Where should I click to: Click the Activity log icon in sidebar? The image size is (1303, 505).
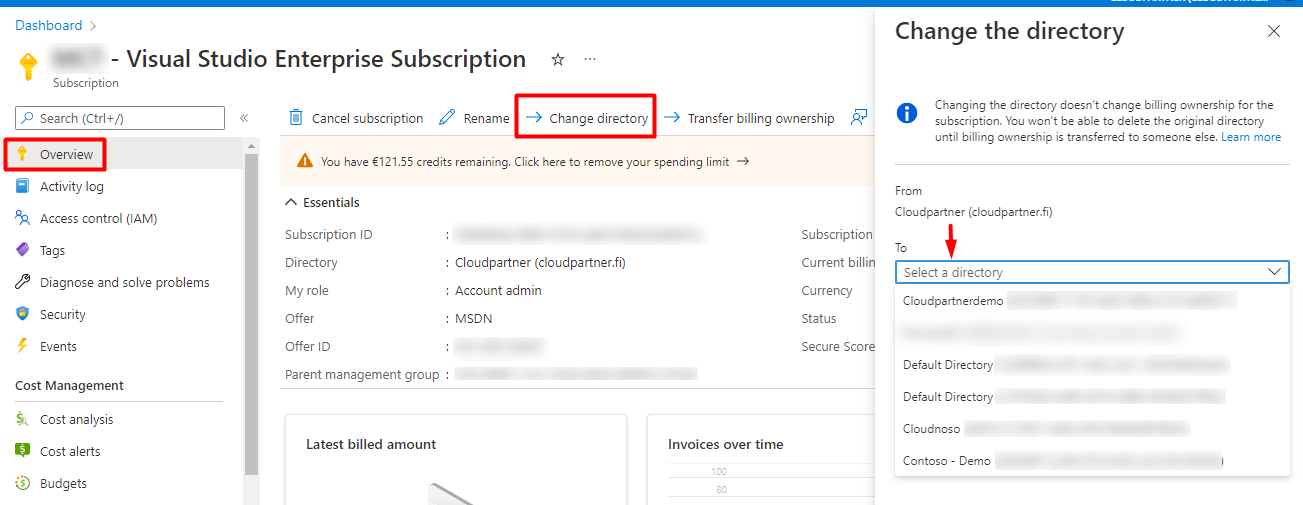pyautogui.click(x=23, y=187)
